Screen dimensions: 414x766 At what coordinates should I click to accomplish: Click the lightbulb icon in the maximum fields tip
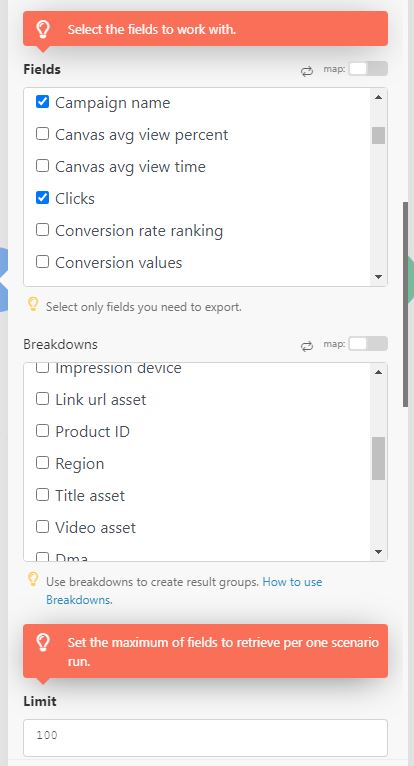(x=43, y=643)
